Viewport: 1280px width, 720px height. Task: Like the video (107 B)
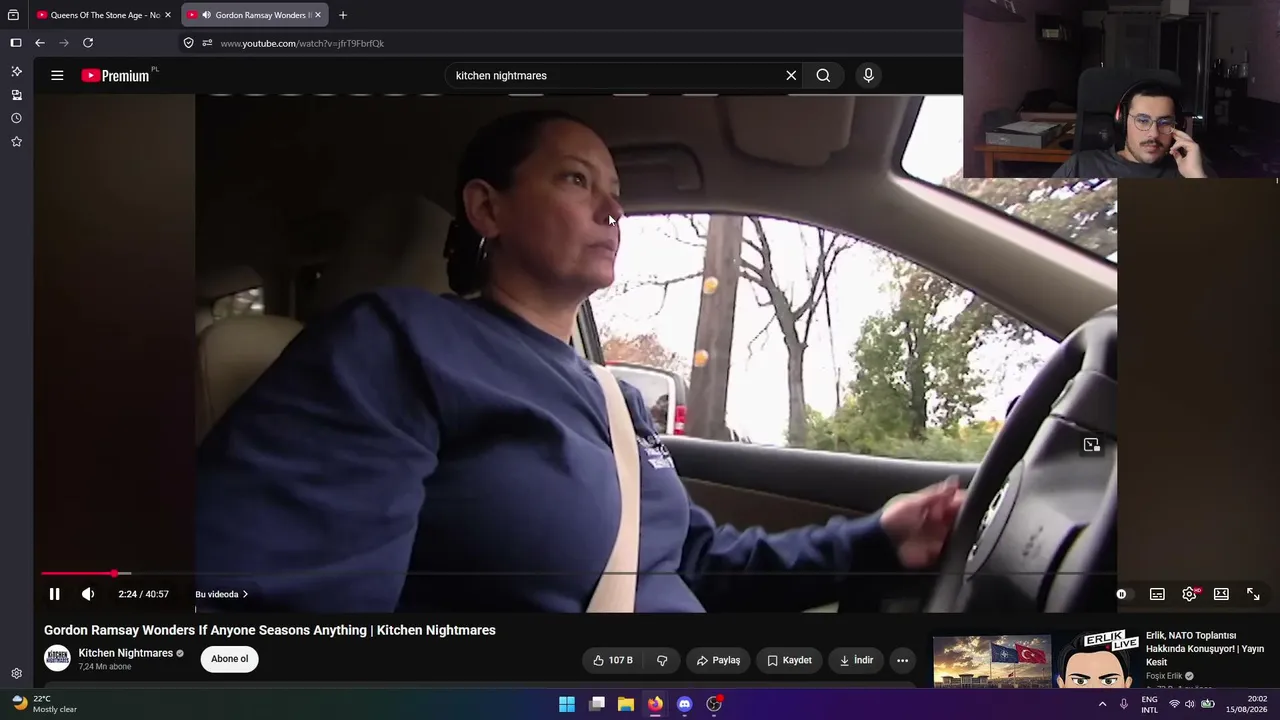pyautogui.click(x=613, y=660)
